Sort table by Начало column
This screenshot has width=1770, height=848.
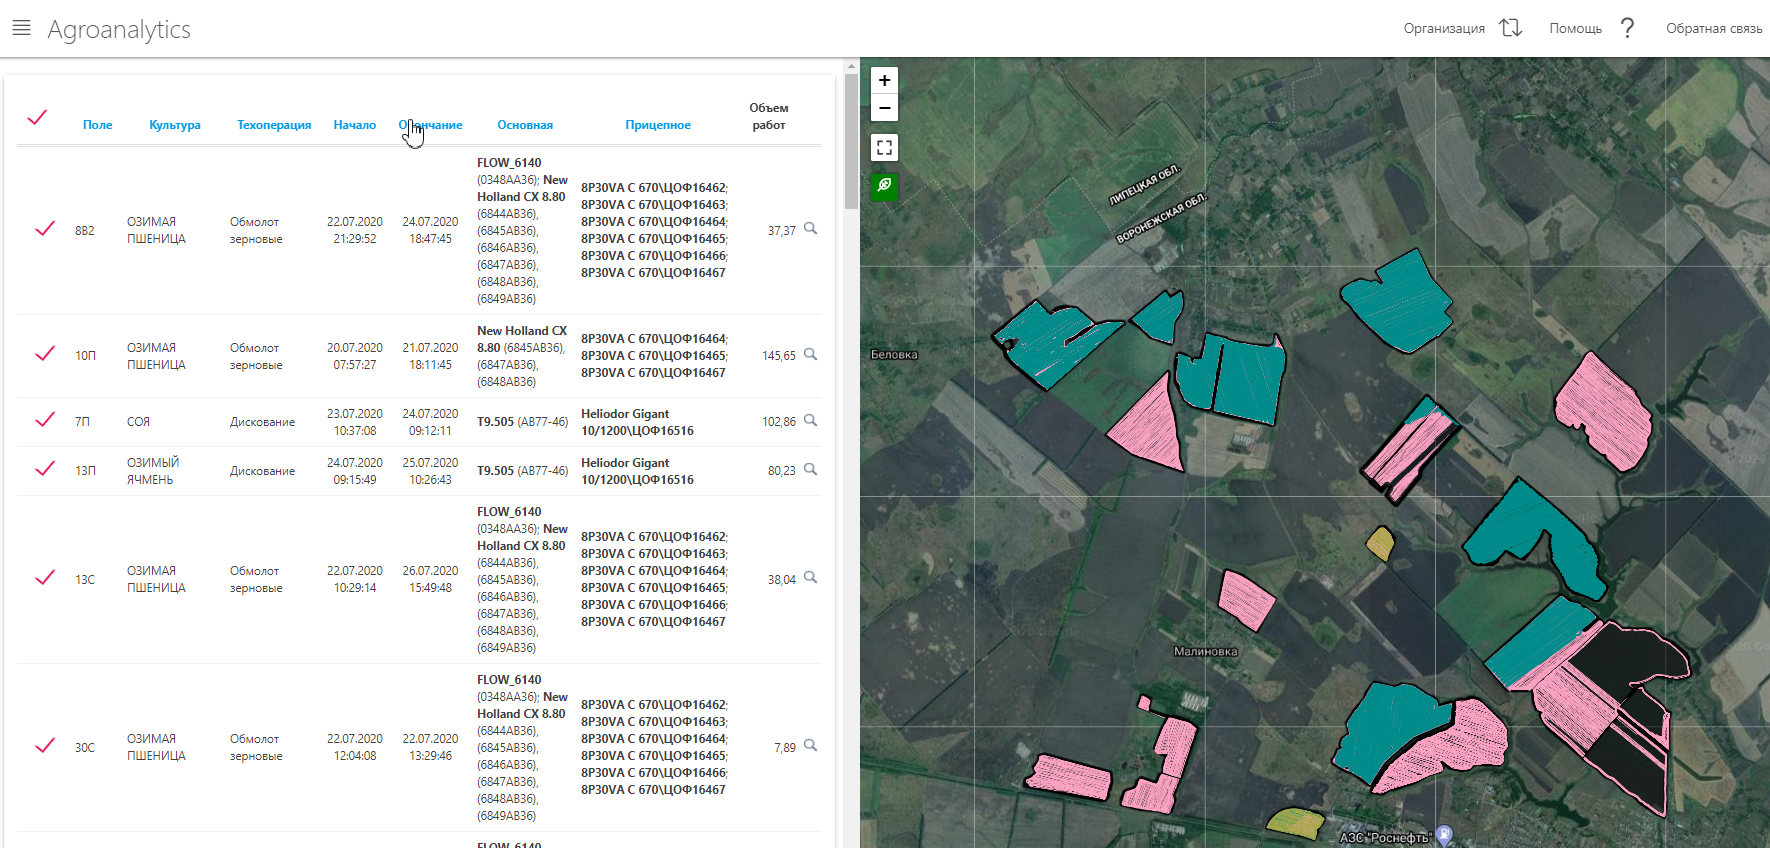click(x=354, y=125)
